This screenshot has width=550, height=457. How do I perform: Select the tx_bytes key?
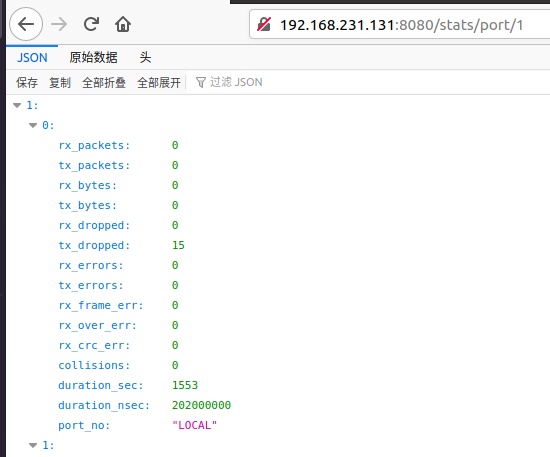[87, 205]
